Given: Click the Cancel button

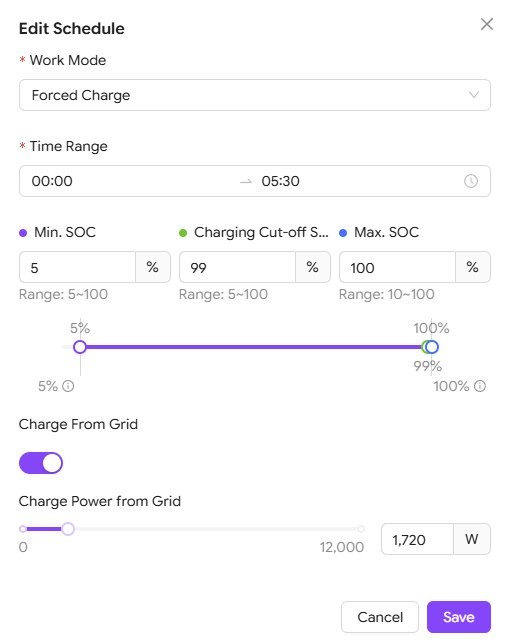Looking at the screenshot, I should (380, 617).
